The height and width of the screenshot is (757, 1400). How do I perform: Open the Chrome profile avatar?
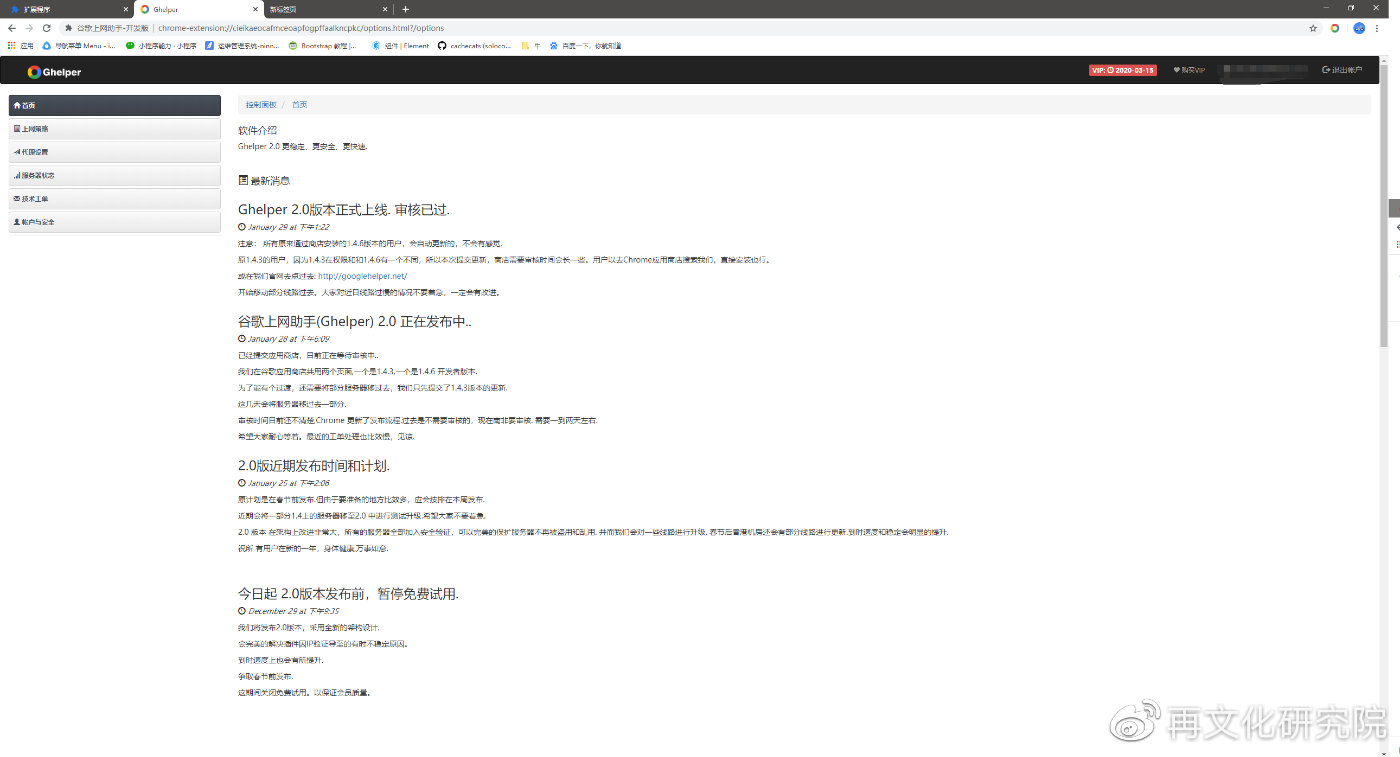click(1359, 28)
